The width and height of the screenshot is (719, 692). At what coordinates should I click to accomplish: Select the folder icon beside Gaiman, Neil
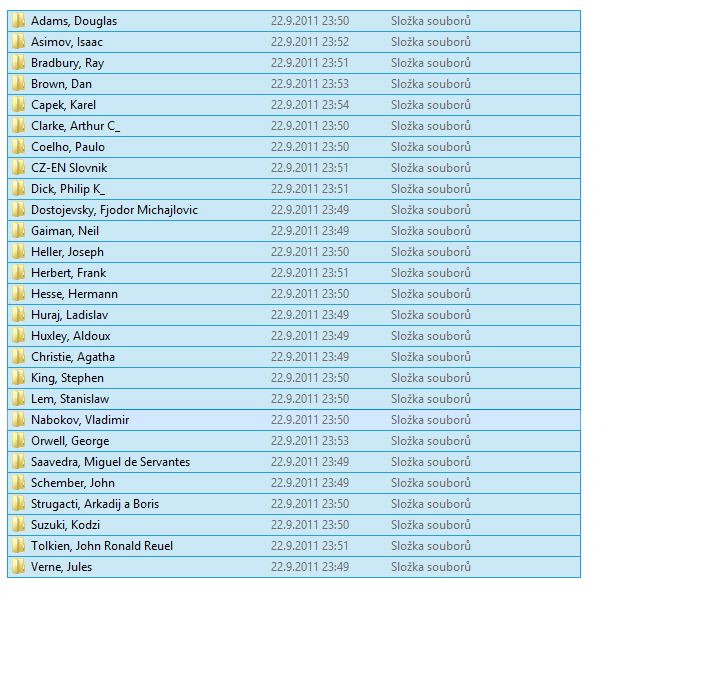click(18, 231)
